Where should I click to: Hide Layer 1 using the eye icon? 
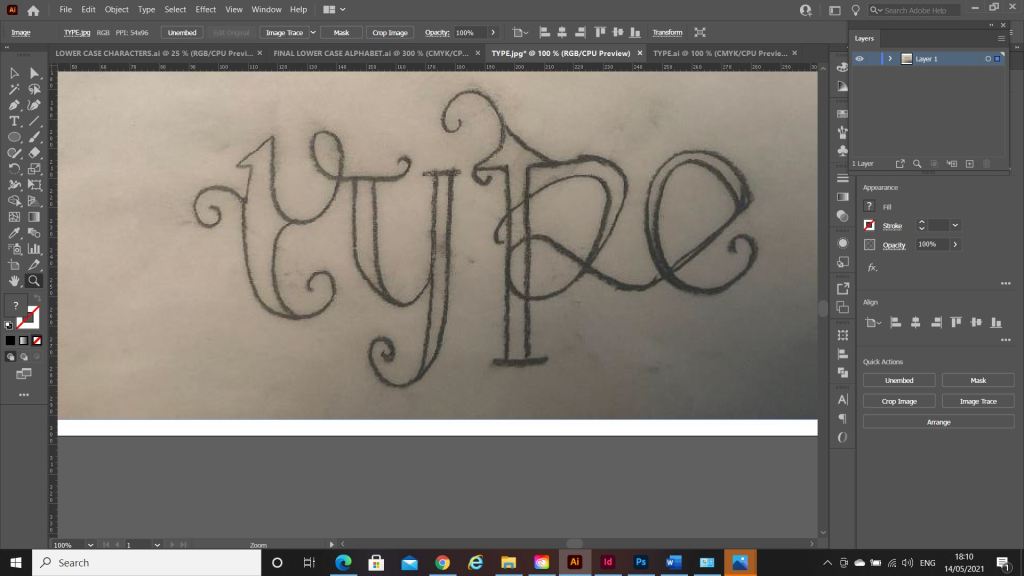point(859,59)
